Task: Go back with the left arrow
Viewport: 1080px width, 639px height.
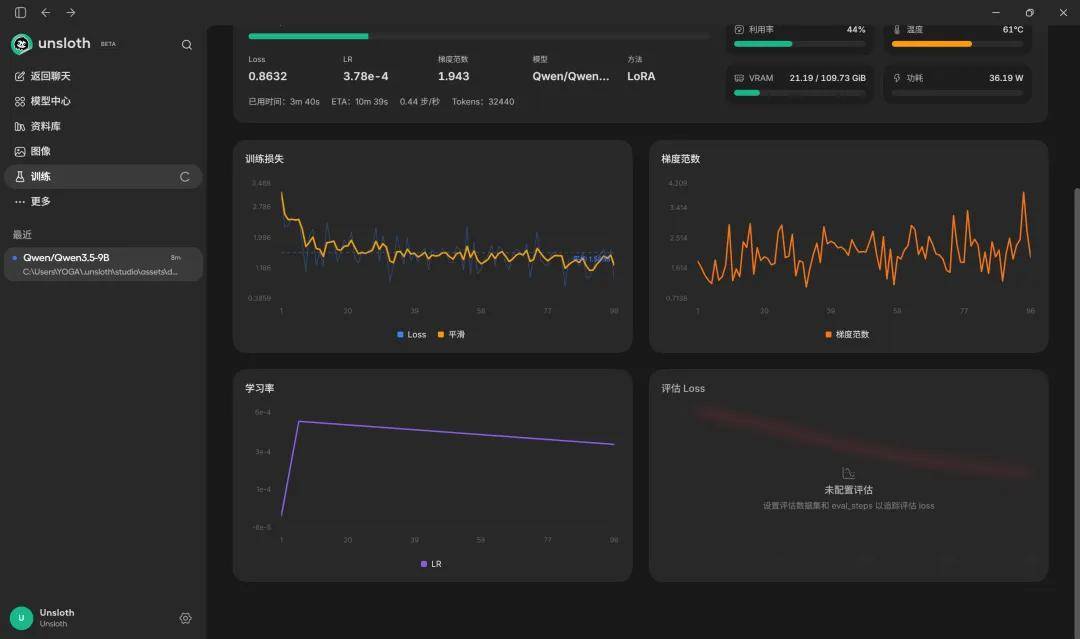Action: [x=45, y=12]
